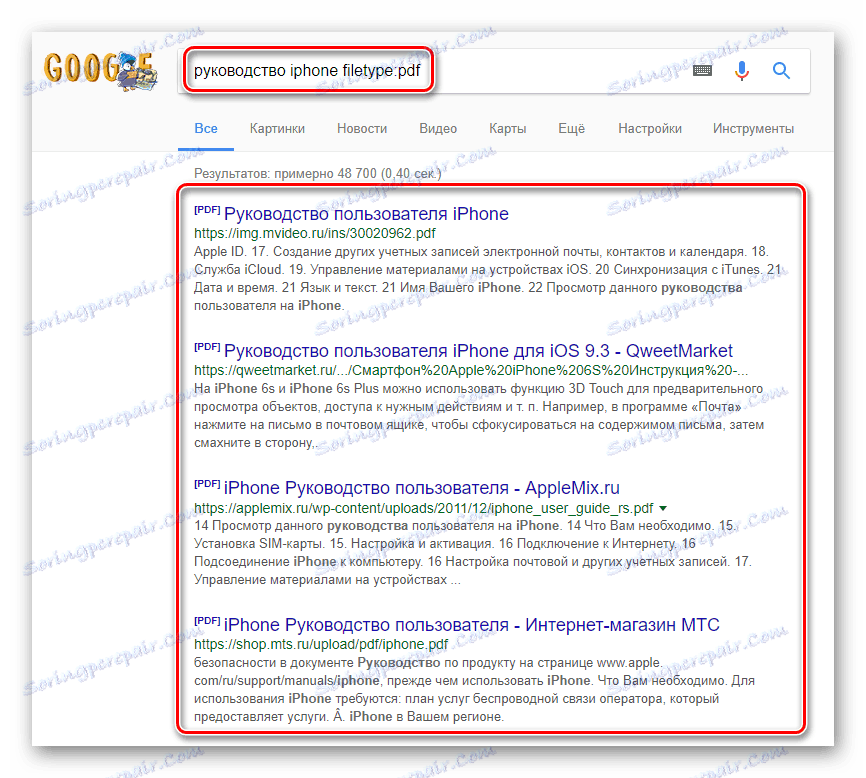Expand dropdown arrow next to applemix URL
866x778 pixels.
[x=663, y=508]
